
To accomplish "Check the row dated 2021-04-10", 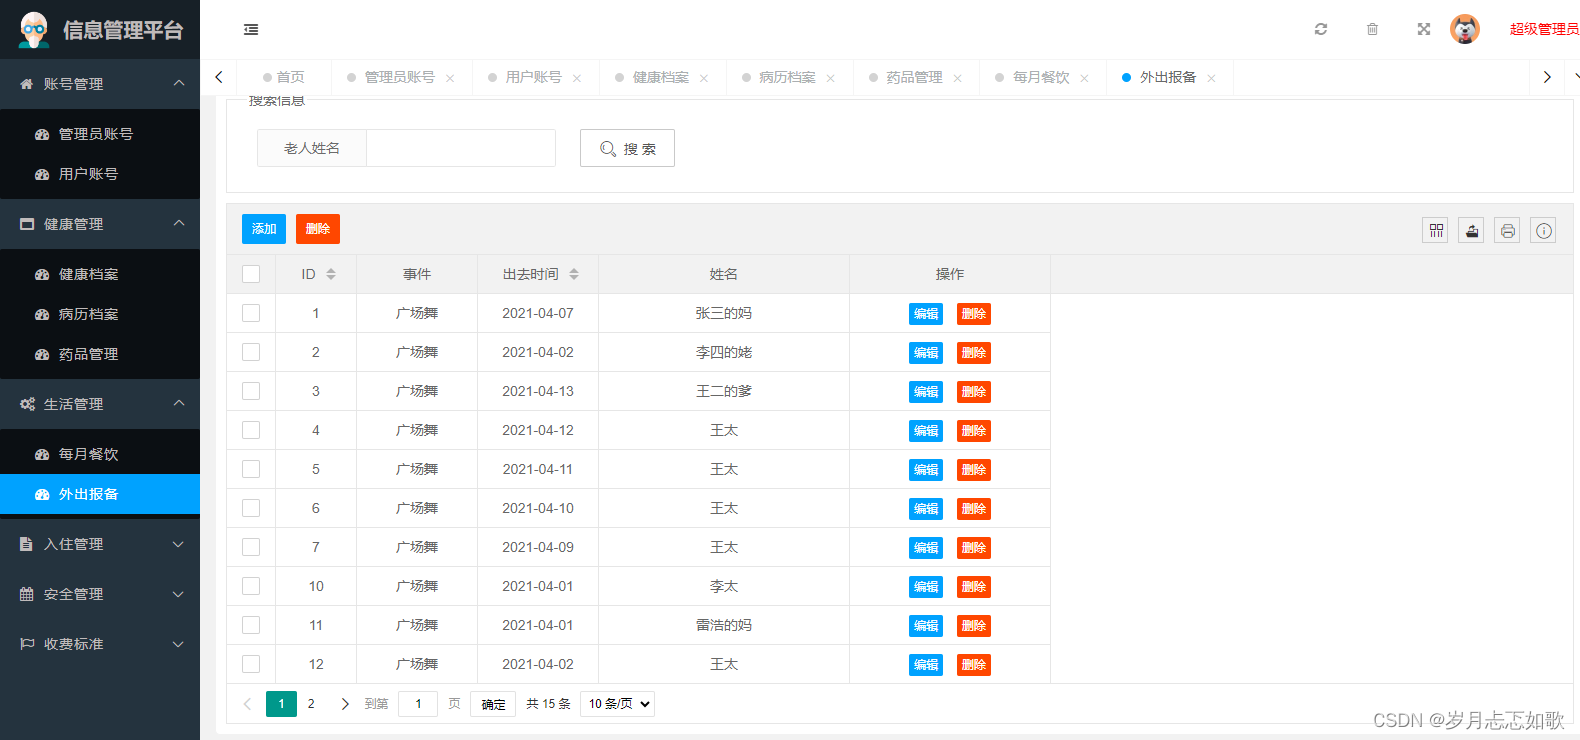I will (x=251, y=508).
